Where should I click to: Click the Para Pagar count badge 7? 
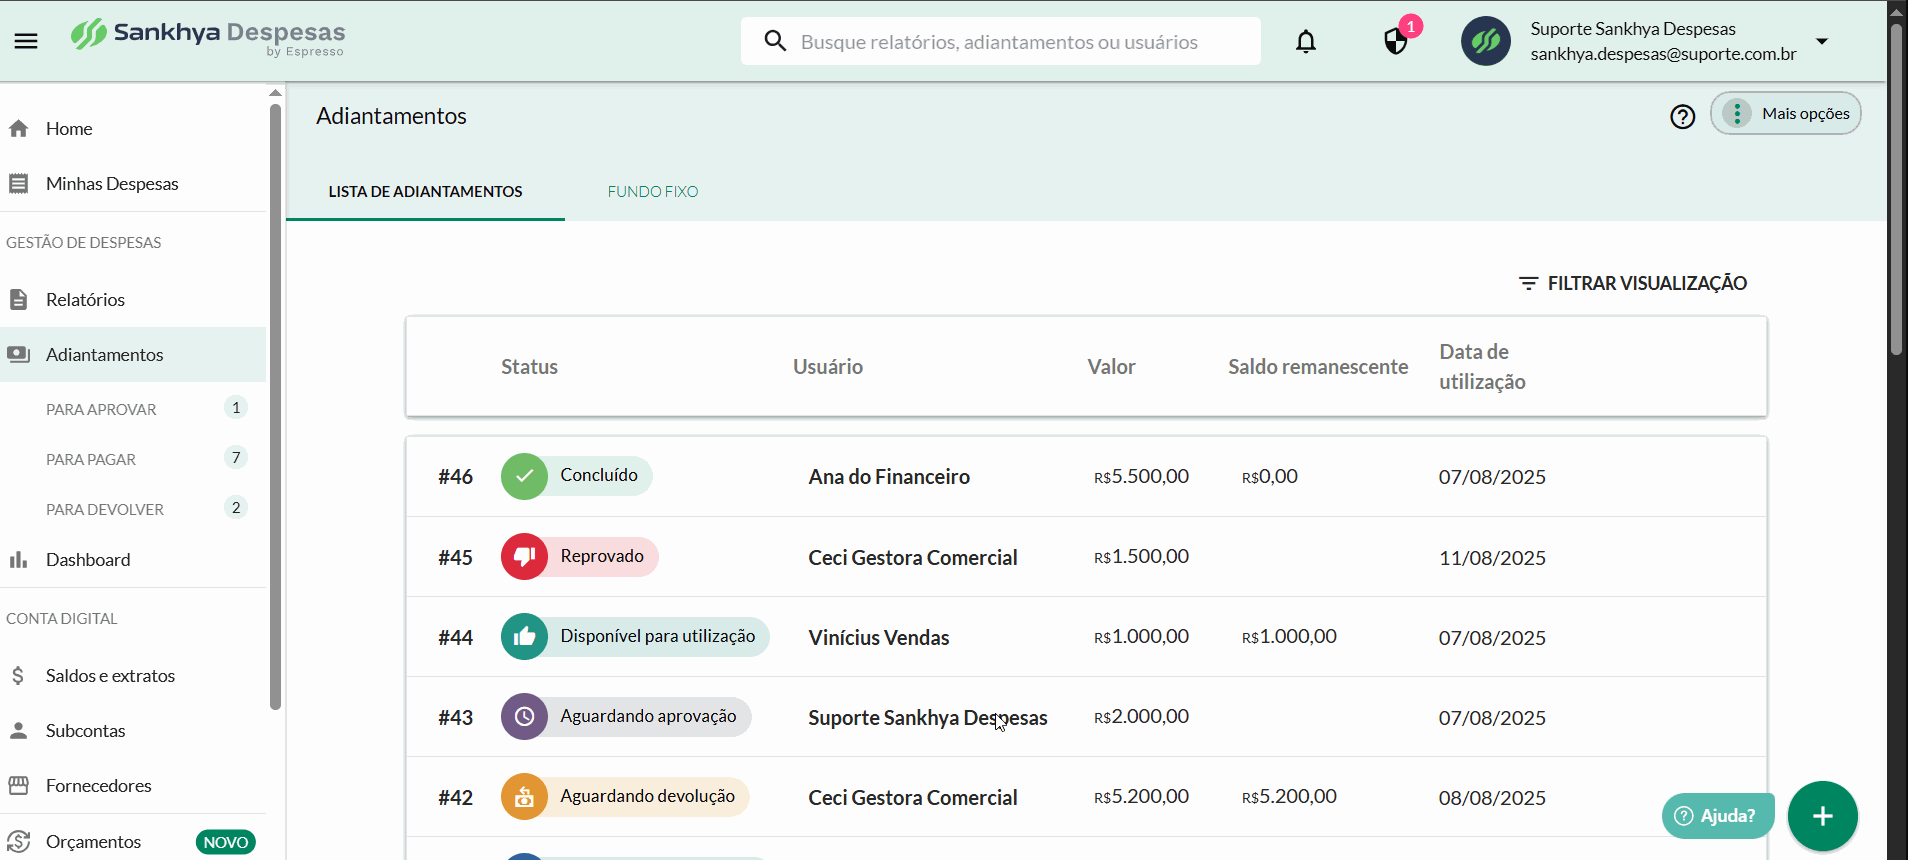coord(236,457)
